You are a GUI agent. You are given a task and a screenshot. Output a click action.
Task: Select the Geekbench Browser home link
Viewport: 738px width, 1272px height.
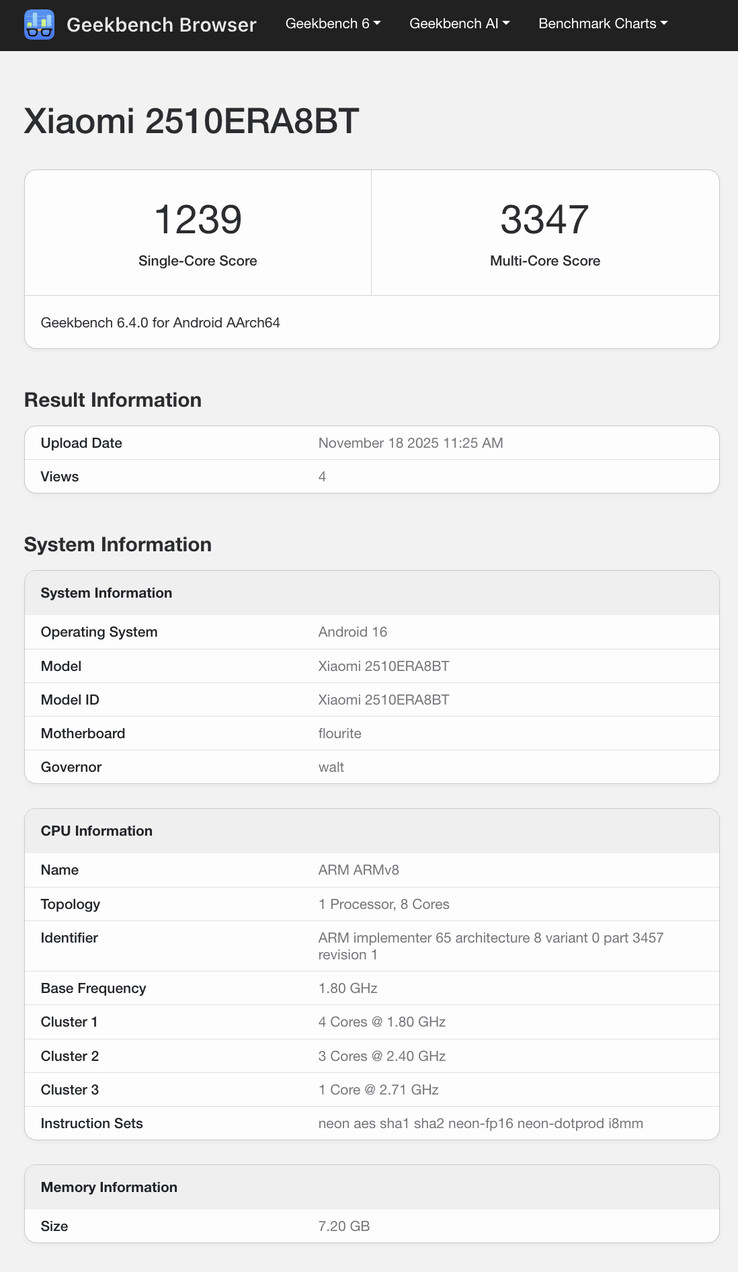[x=161, y=24]
